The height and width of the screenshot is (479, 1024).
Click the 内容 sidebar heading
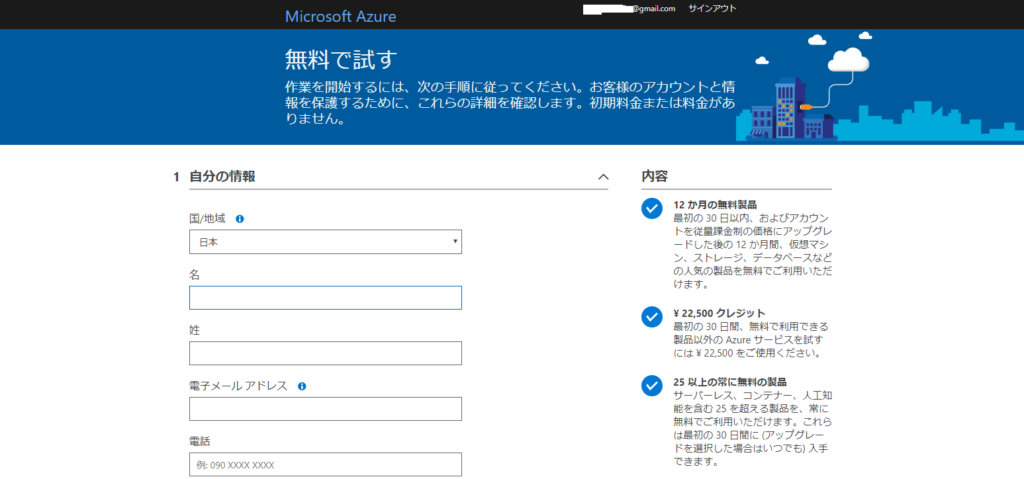[x=654, y=176]
